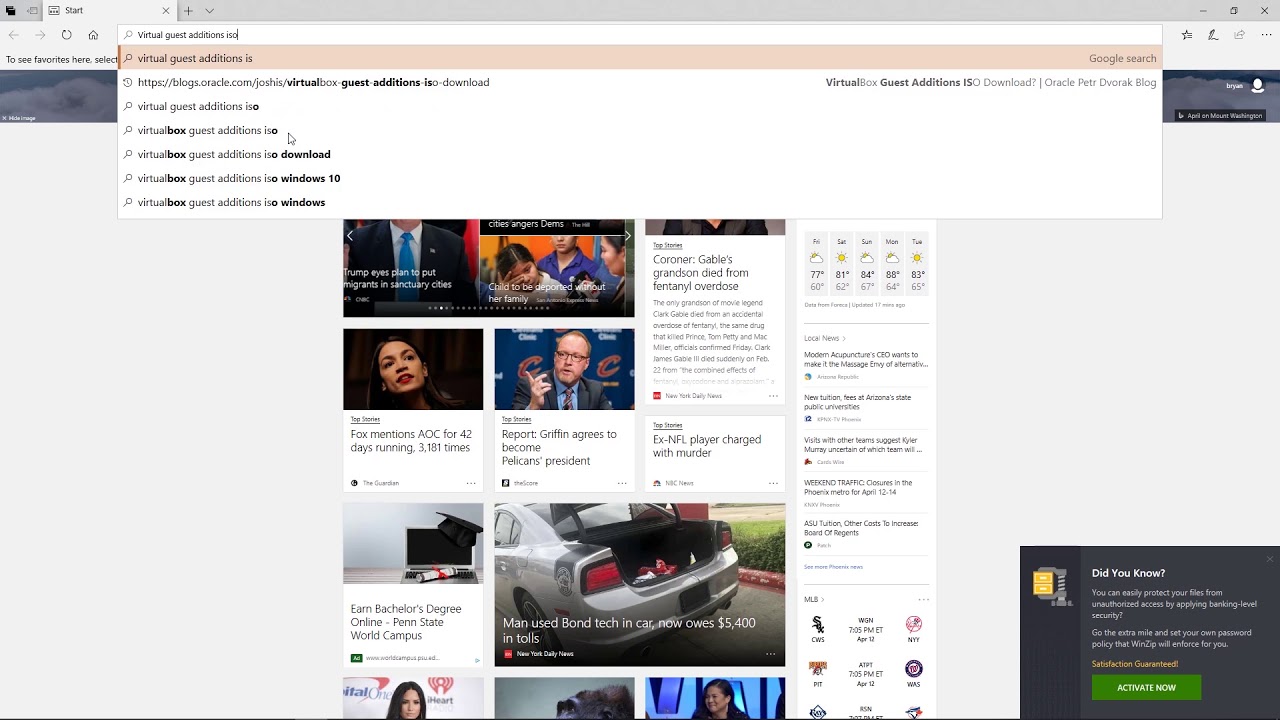Read 'Coroner: Gable's grandson died from fentanyl overdose'
Image resolution: width=1280 pixels, height=720 pixels.
click(700, 272)
